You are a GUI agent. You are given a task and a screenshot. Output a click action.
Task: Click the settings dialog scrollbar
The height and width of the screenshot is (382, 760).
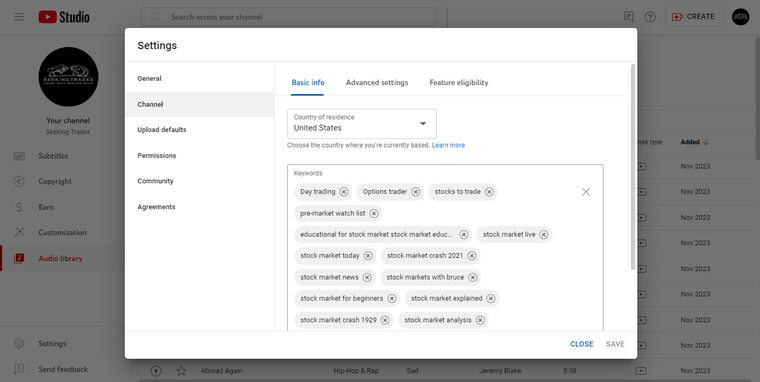633,167
